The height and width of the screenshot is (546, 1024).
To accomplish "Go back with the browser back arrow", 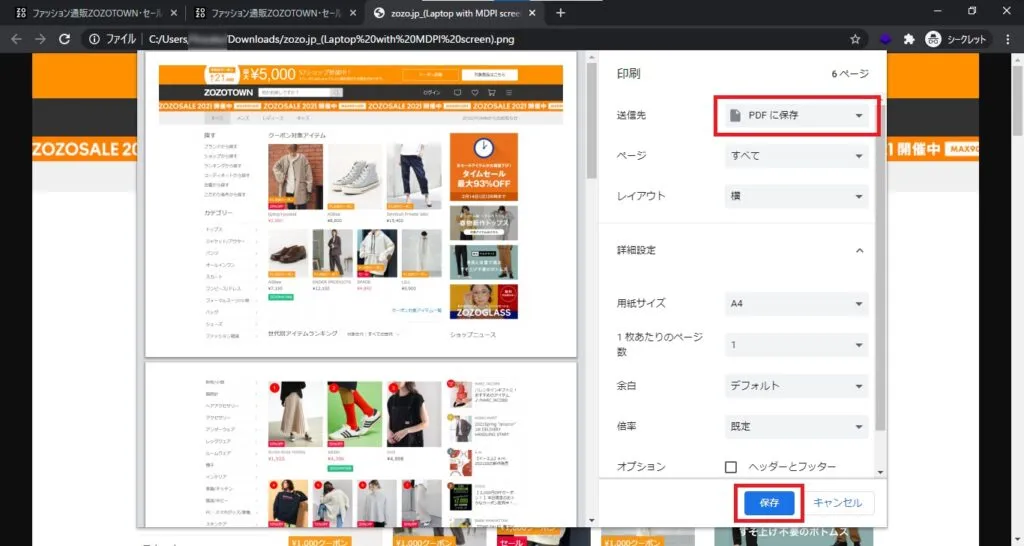I will (x=16, y=39).
